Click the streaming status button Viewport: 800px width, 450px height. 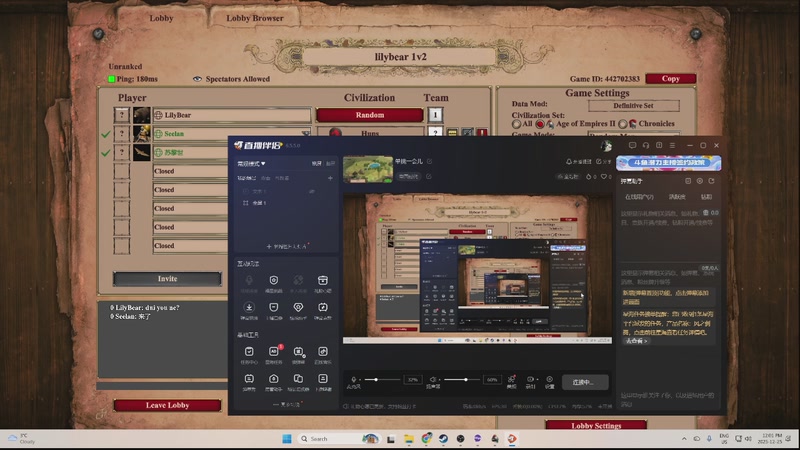coord(585,382)
